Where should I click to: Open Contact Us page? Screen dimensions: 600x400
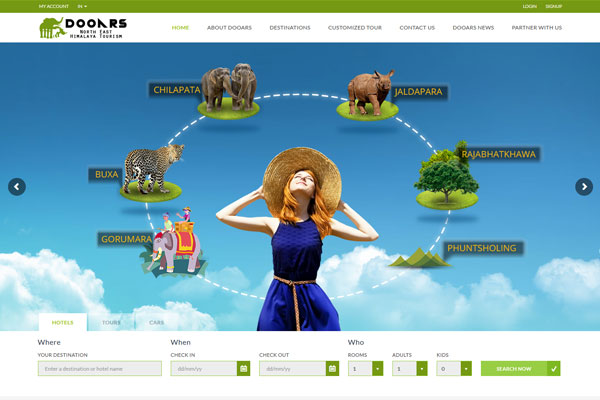pos(417,28)
